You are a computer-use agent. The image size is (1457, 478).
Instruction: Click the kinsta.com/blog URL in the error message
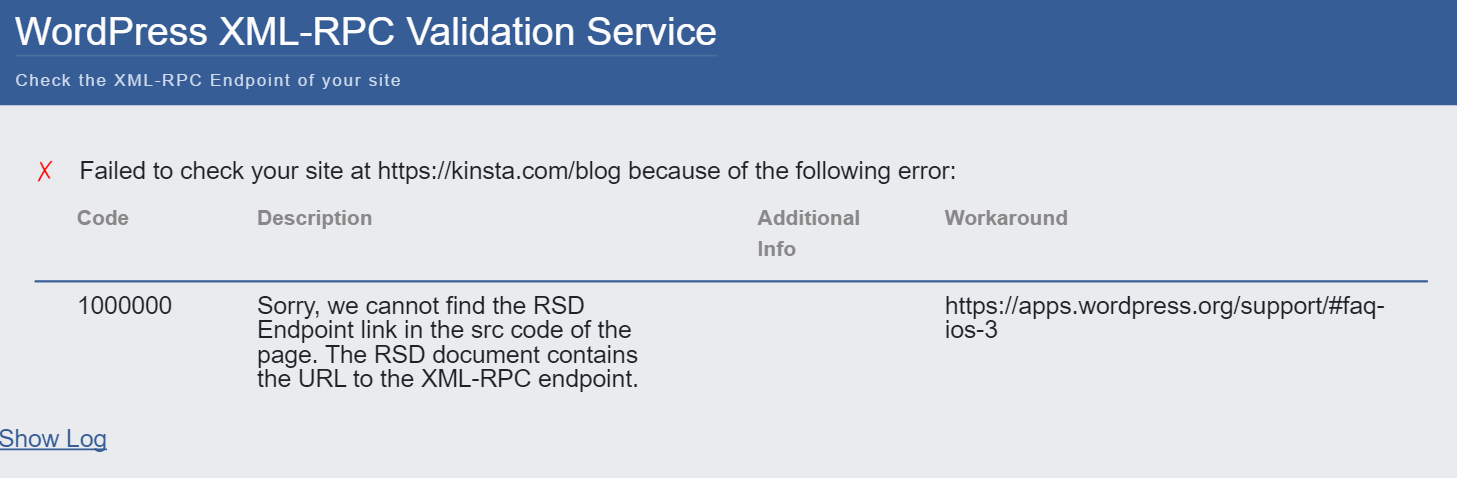pyautogui.click(x=499, y=171)
